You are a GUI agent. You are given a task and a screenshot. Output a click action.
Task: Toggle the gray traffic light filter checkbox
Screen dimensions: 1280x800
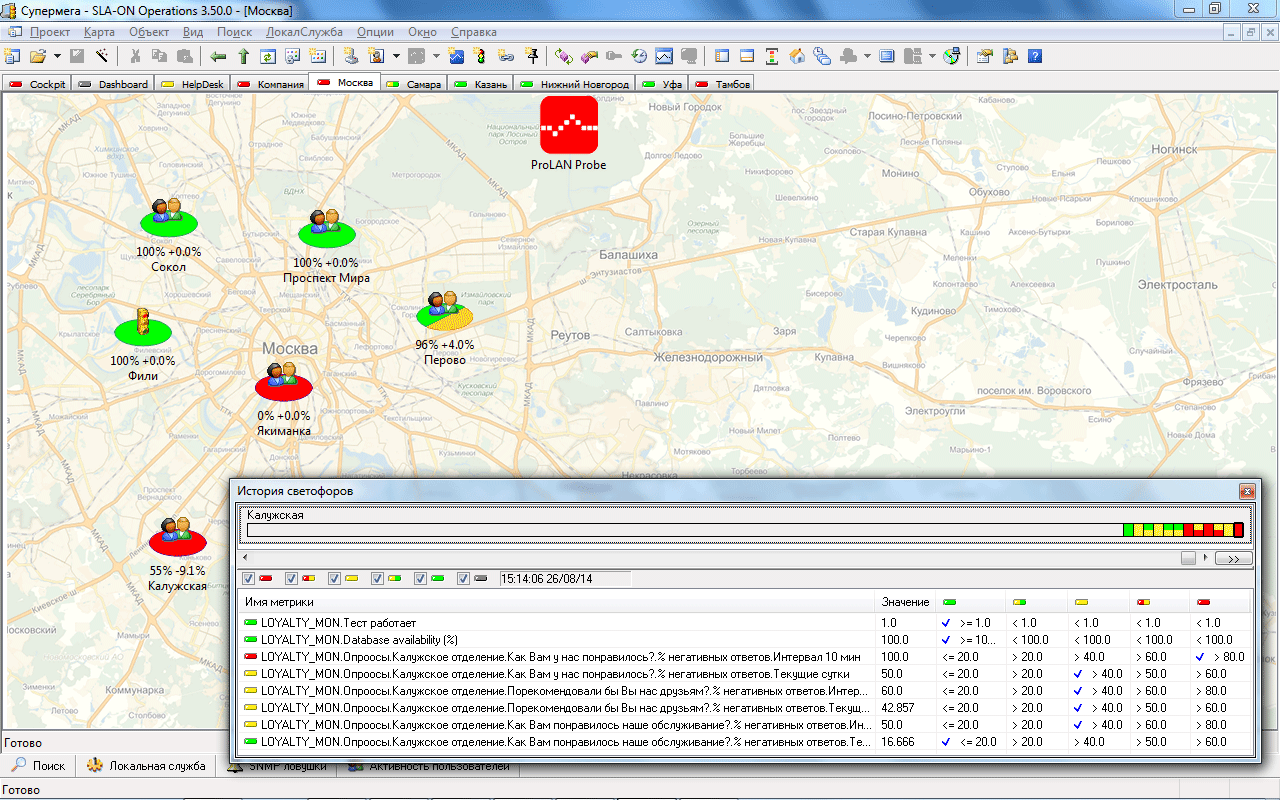pyautogui.click(x=464, y=578)
